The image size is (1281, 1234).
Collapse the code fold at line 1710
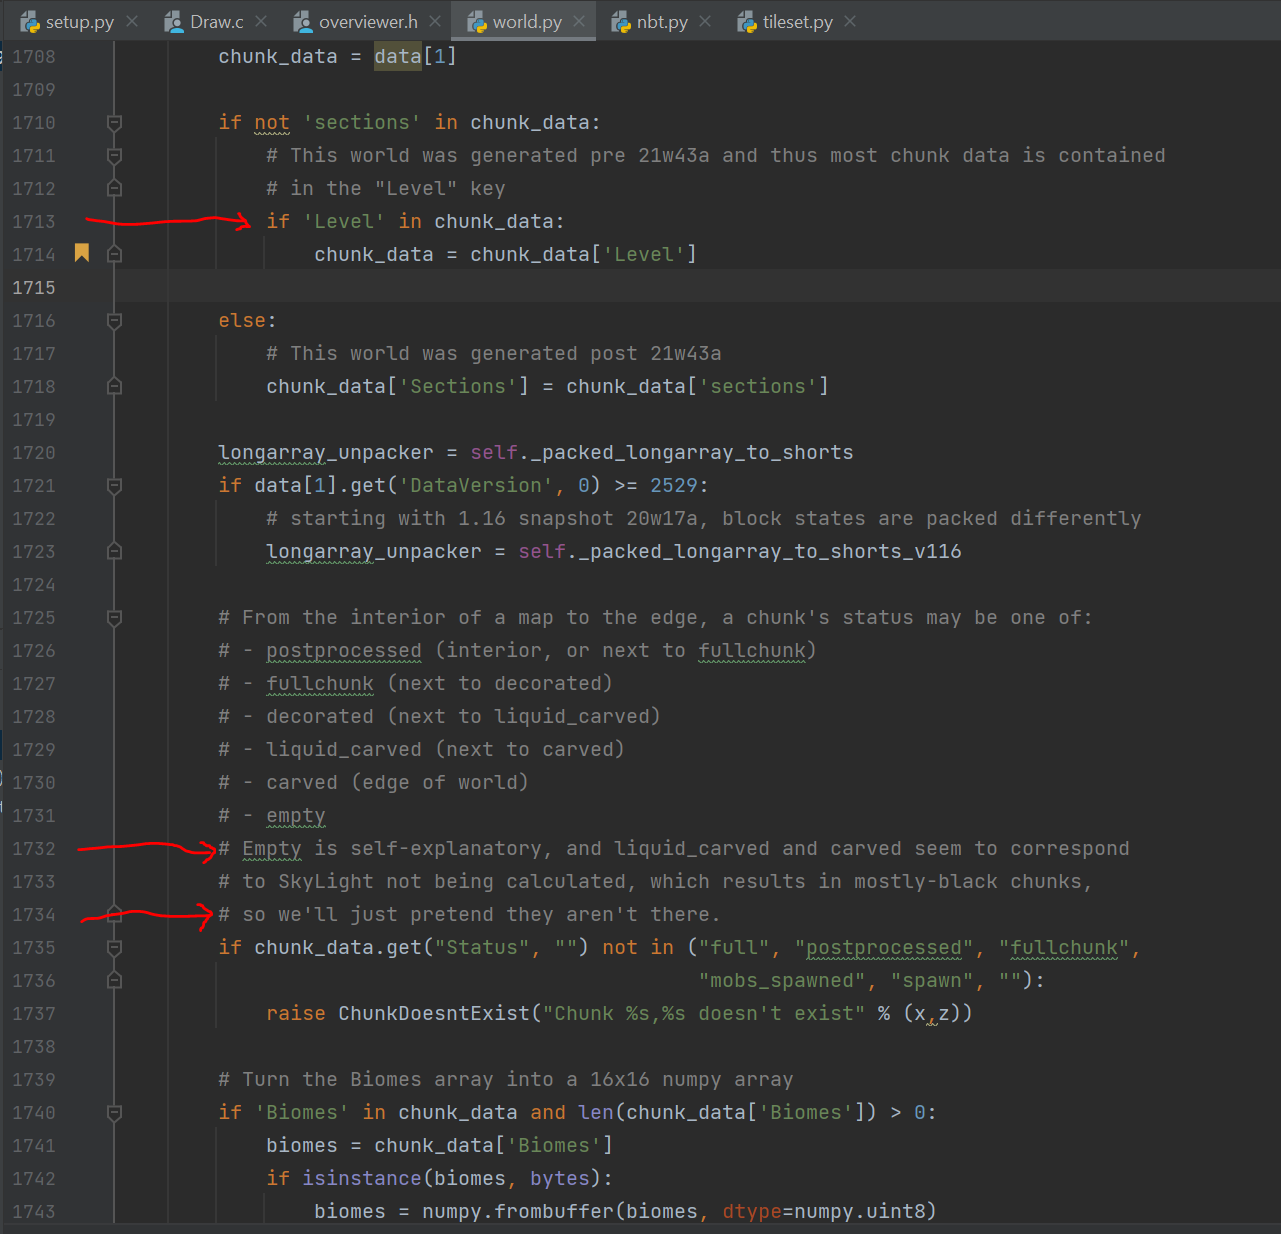coord(113,122)
